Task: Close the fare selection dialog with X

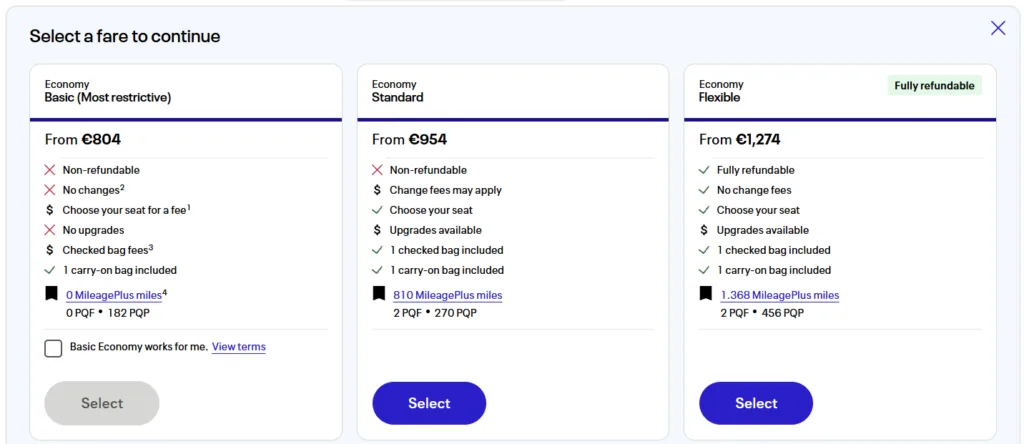Action: pyautogui.click(x=998, y=28)
